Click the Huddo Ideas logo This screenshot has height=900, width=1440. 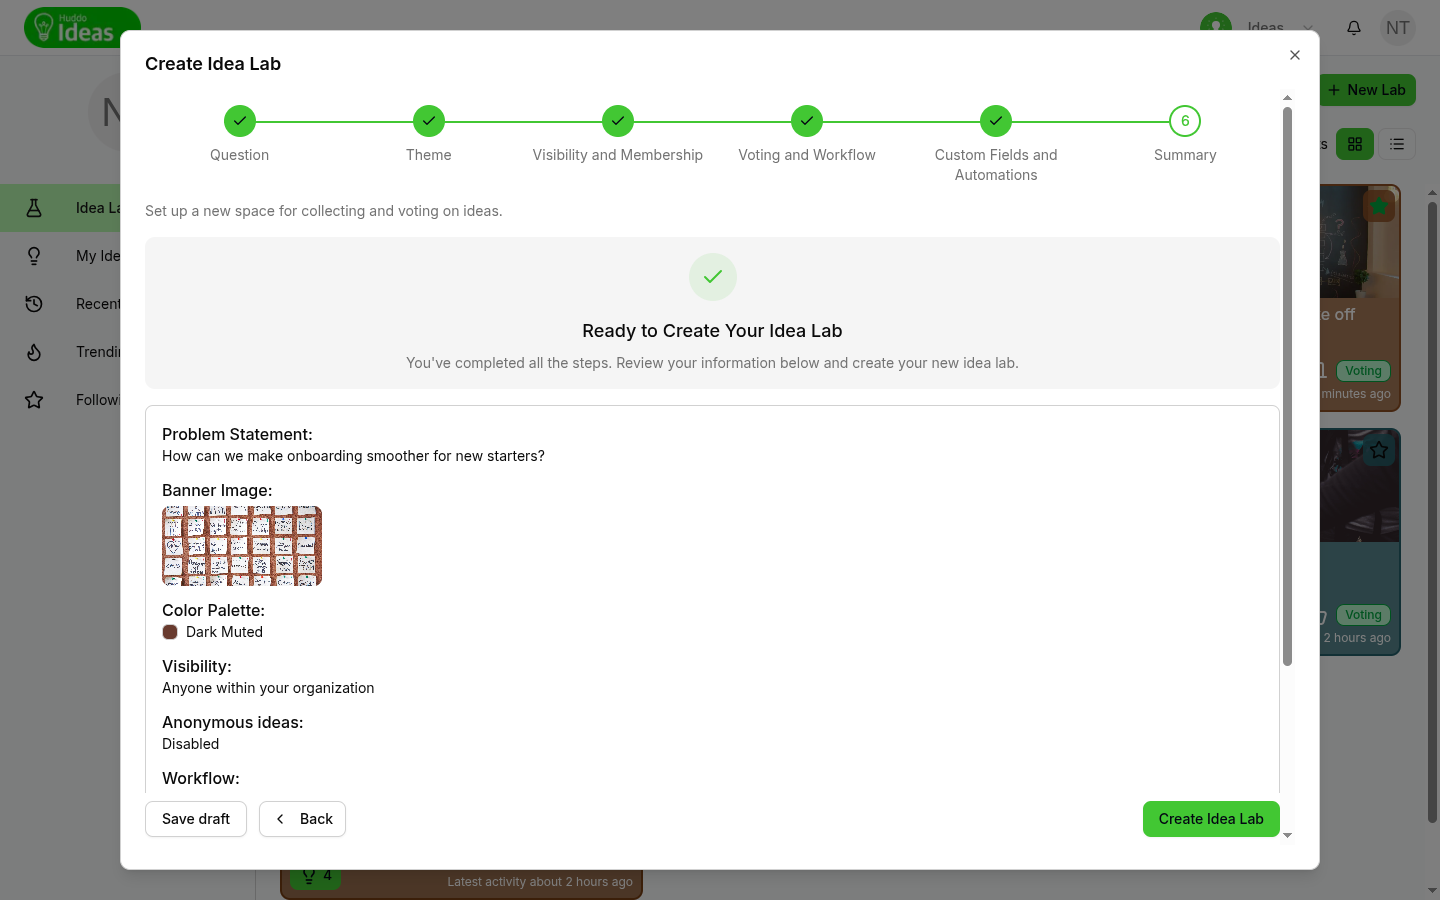(x=82, y=28)
